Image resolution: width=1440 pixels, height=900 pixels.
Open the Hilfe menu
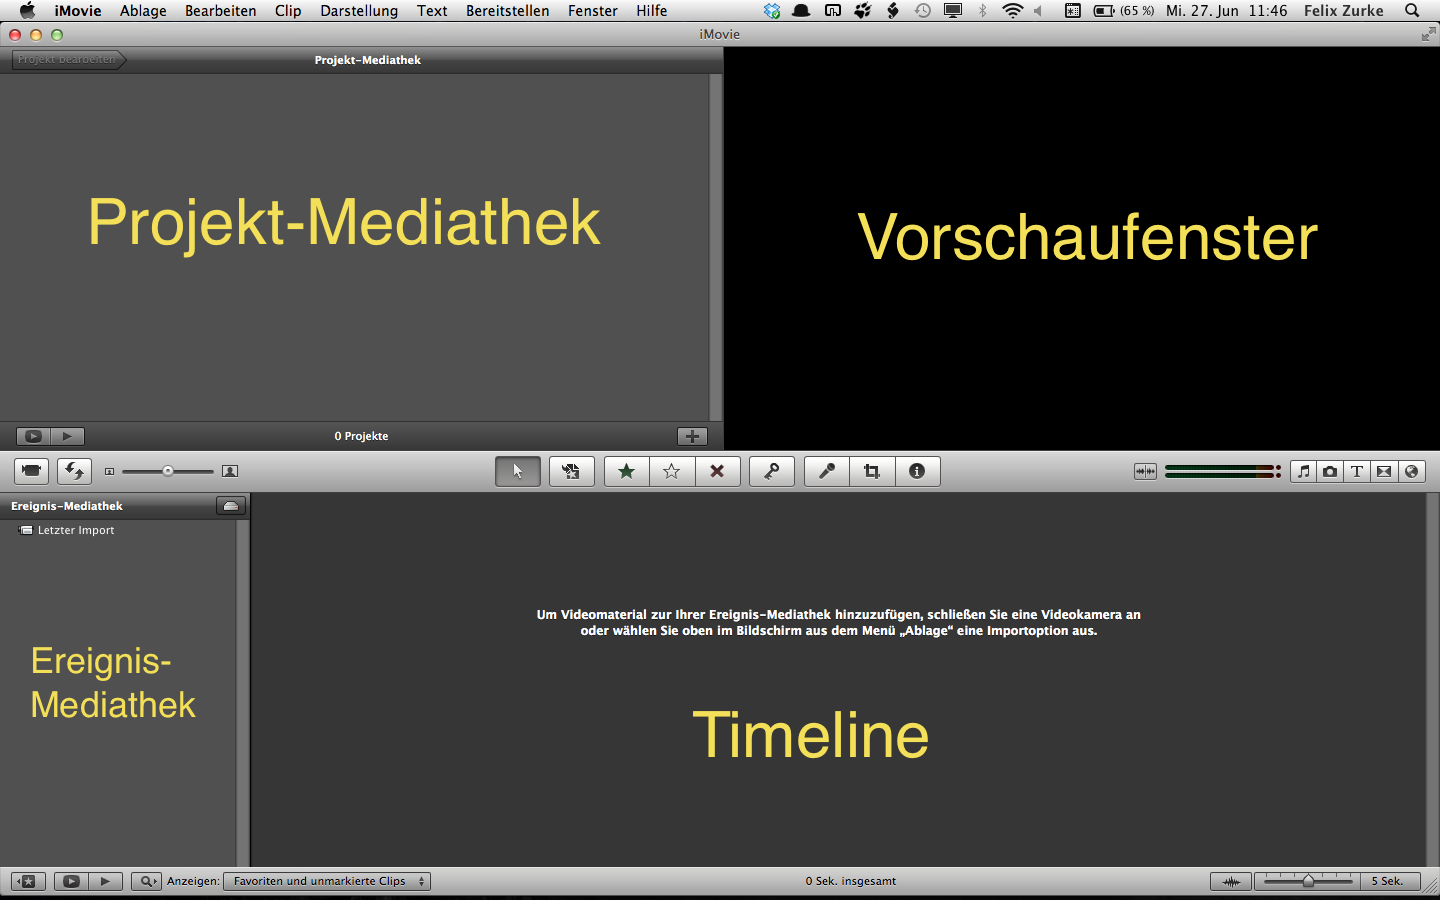(651, 10)
